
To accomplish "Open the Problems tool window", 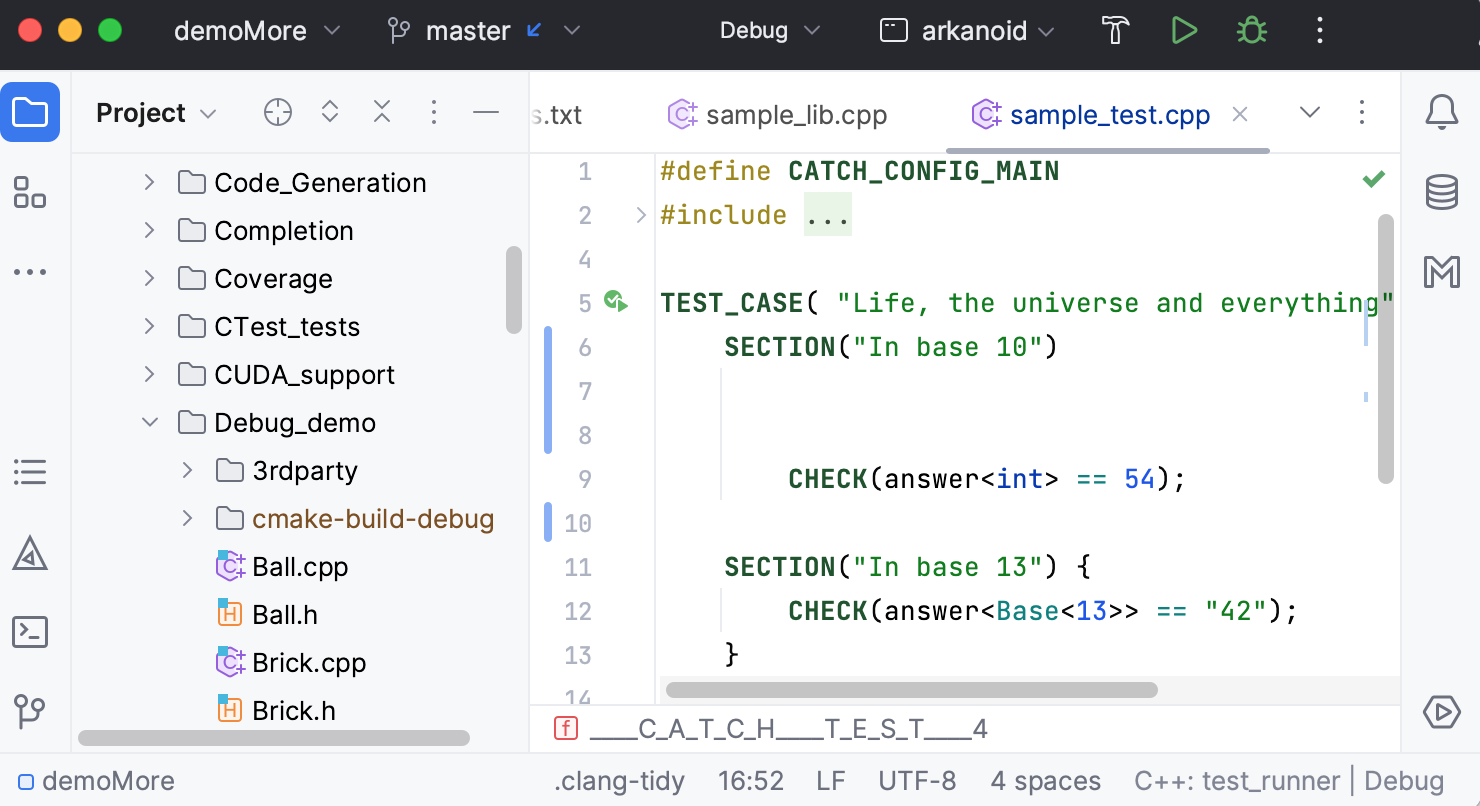I will (x=30, y=553).
